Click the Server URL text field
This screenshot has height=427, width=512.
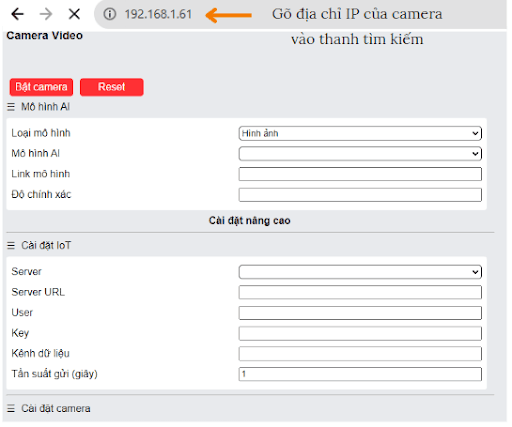pyautogui.click(x=360, y=292)
